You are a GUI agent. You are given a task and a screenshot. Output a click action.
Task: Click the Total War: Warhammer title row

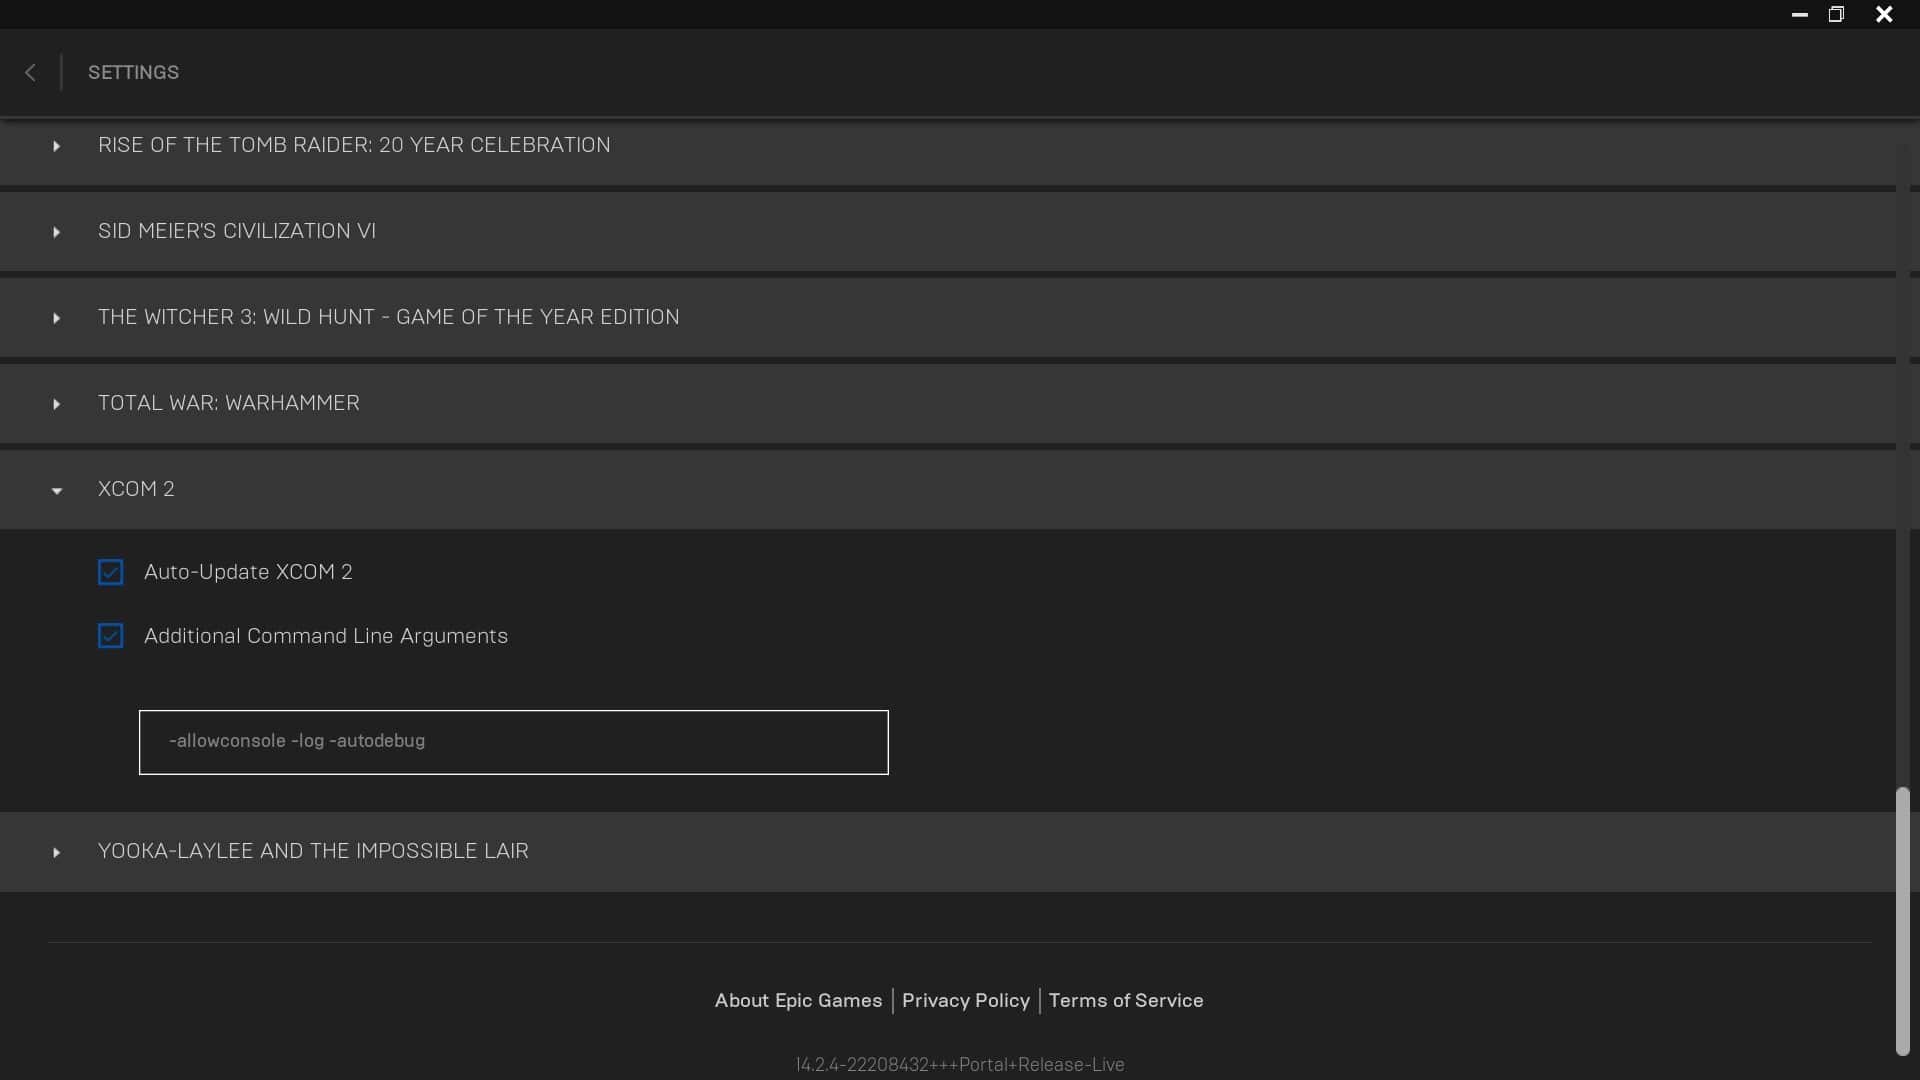(228, 403)
